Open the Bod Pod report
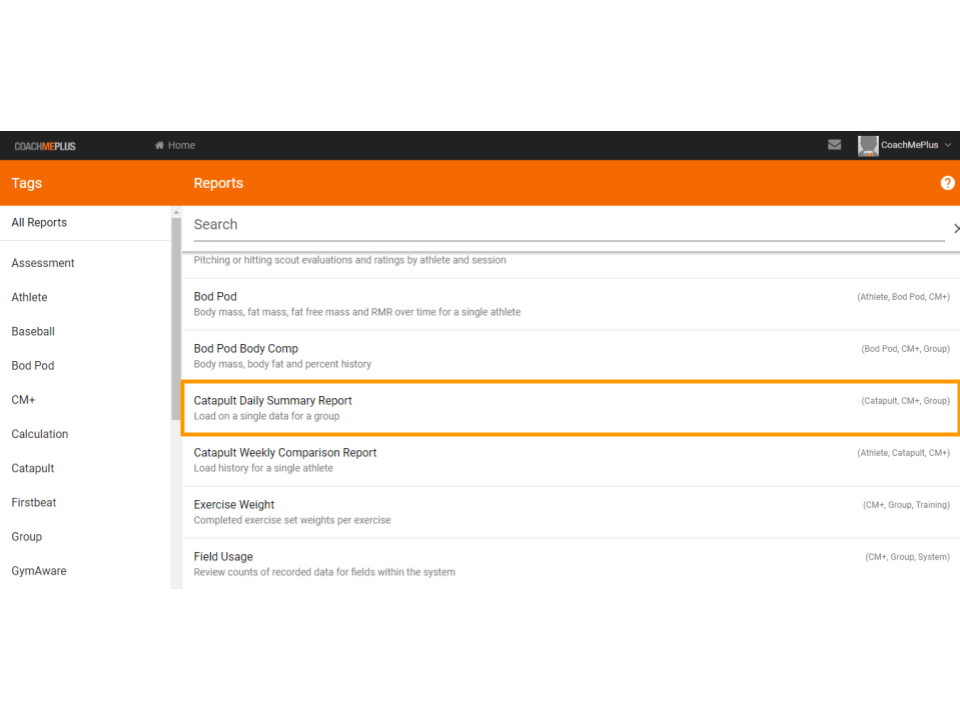The width and height of the screenshot is (960, 720). coord(571,304)
